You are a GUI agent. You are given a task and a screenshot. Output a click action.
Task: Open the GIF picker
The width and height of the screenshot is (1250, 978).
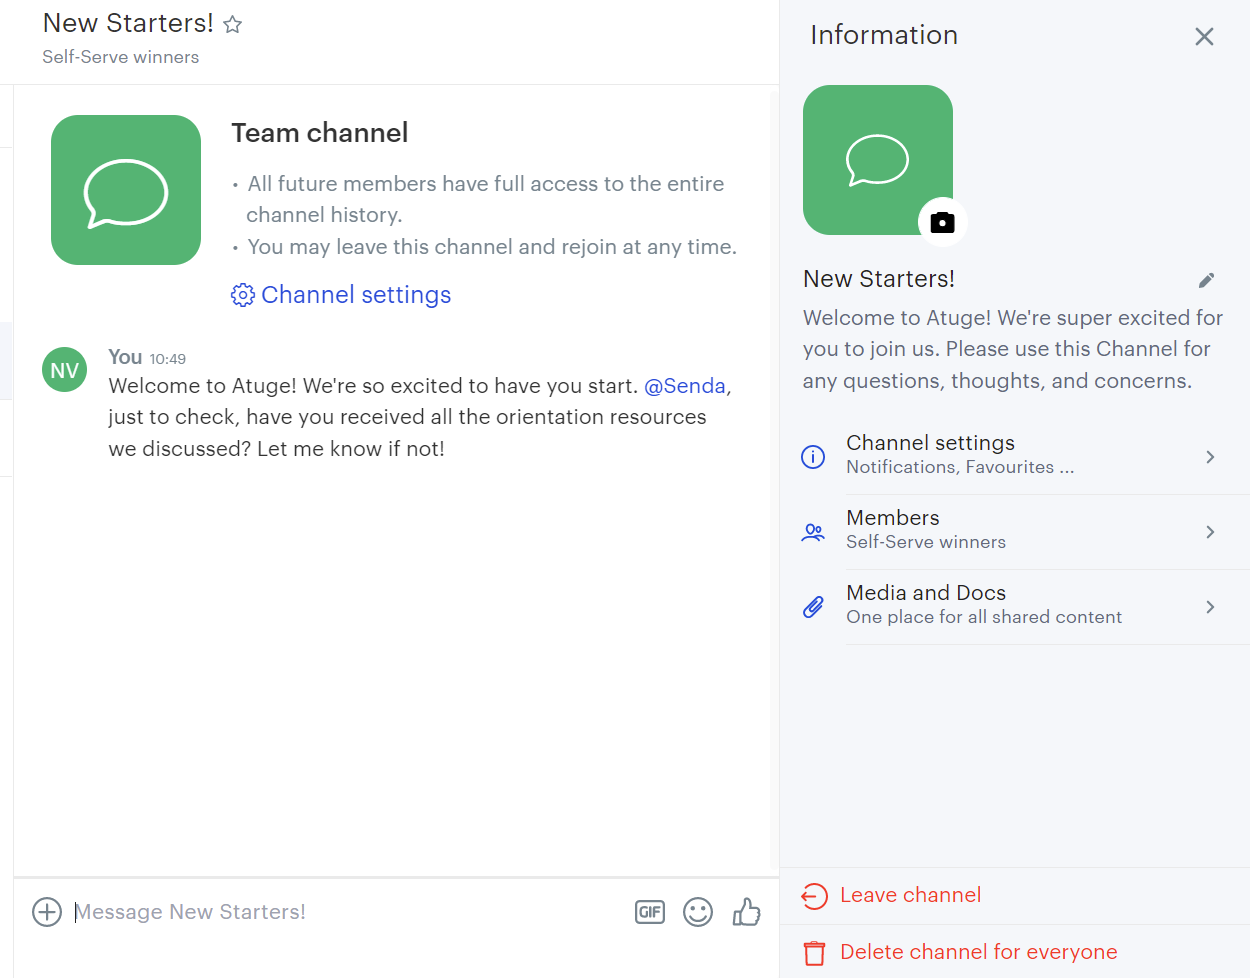tap(650, 912)
